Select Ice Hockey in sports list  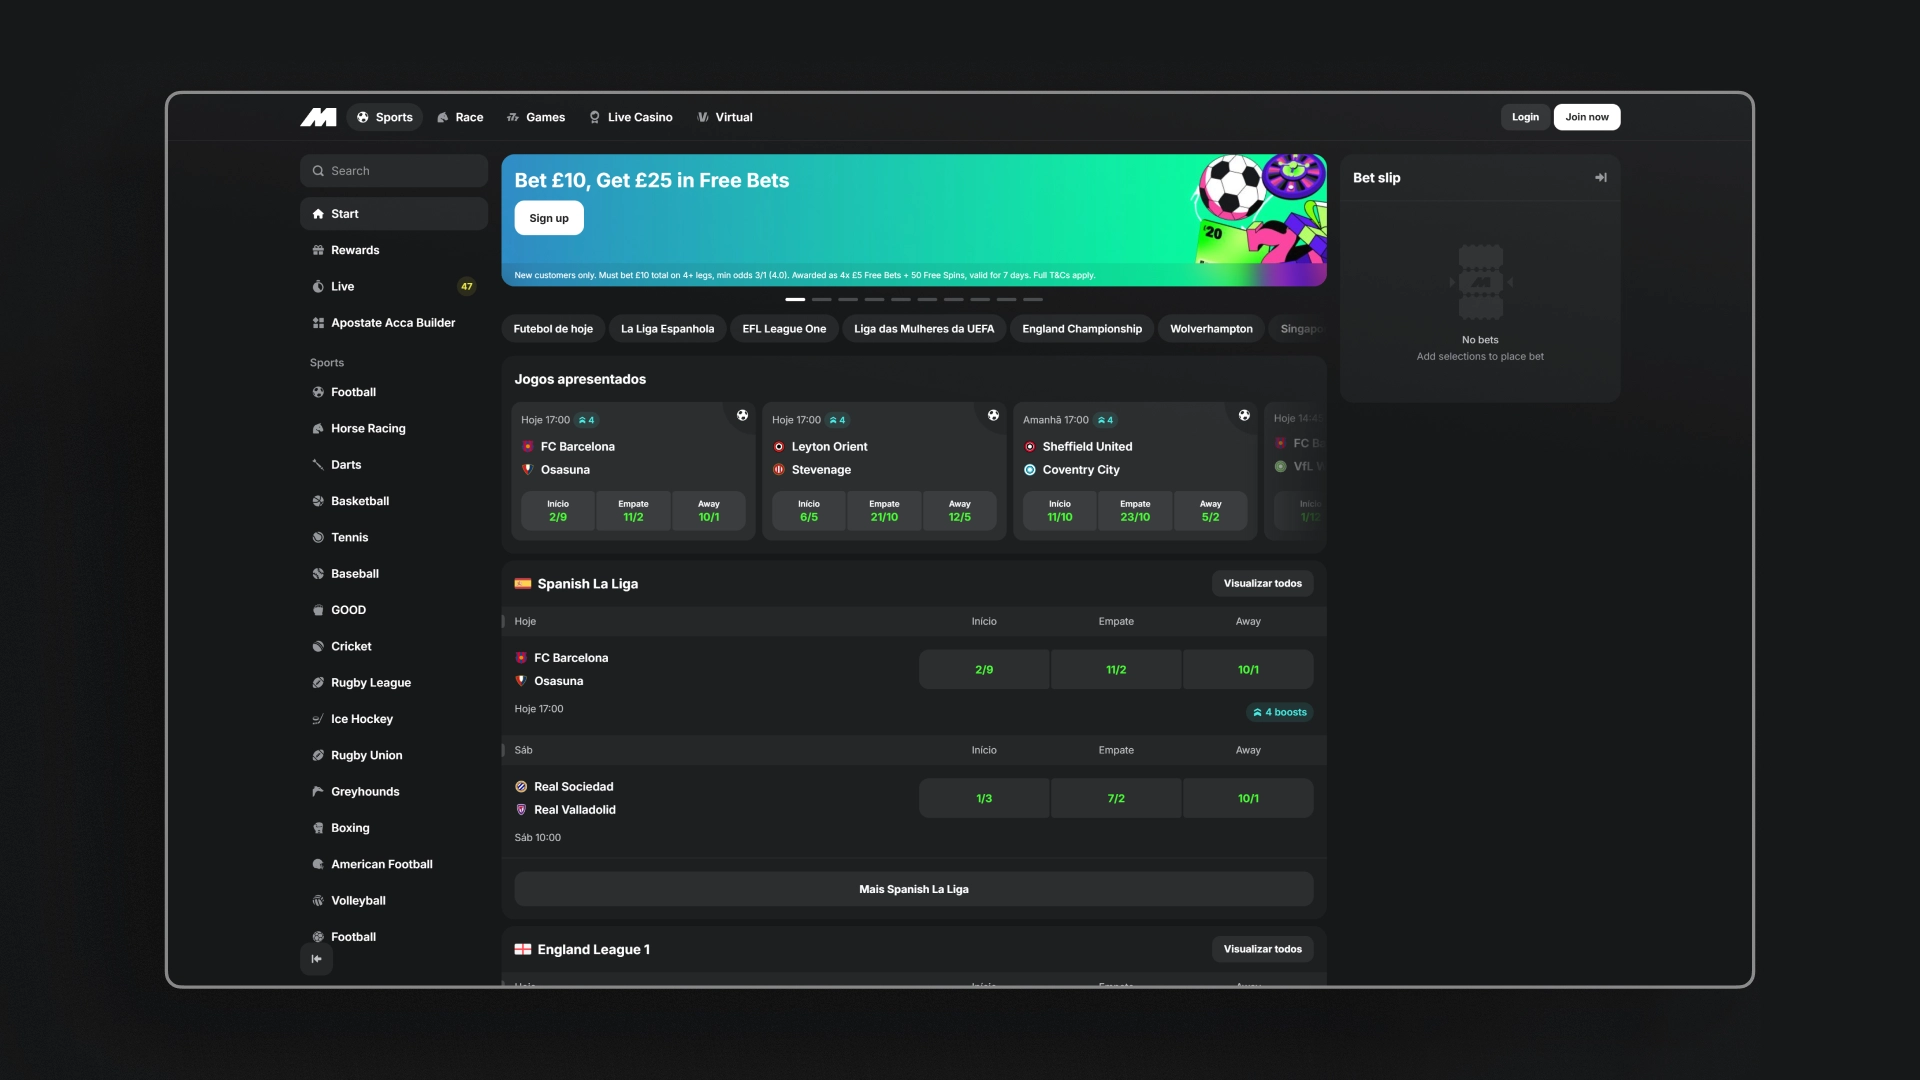(x=394, y=719)
